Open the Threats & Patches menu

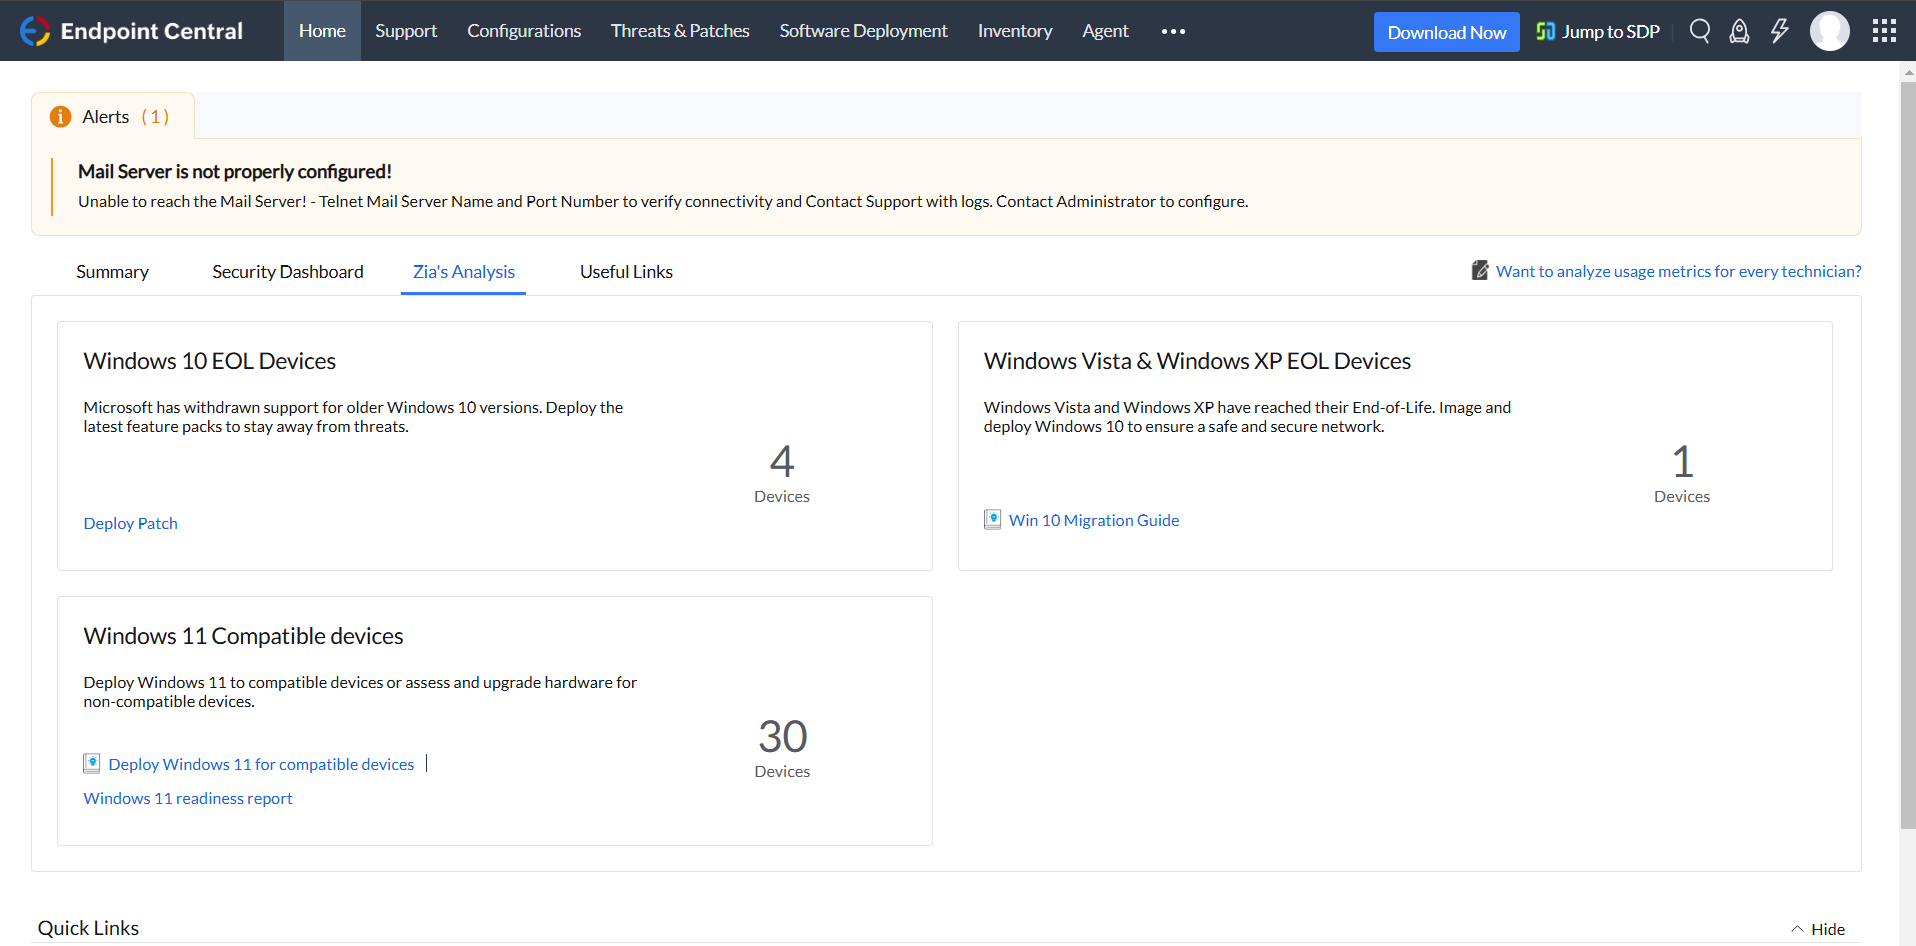pyautogui.click(x=680, y=31)
